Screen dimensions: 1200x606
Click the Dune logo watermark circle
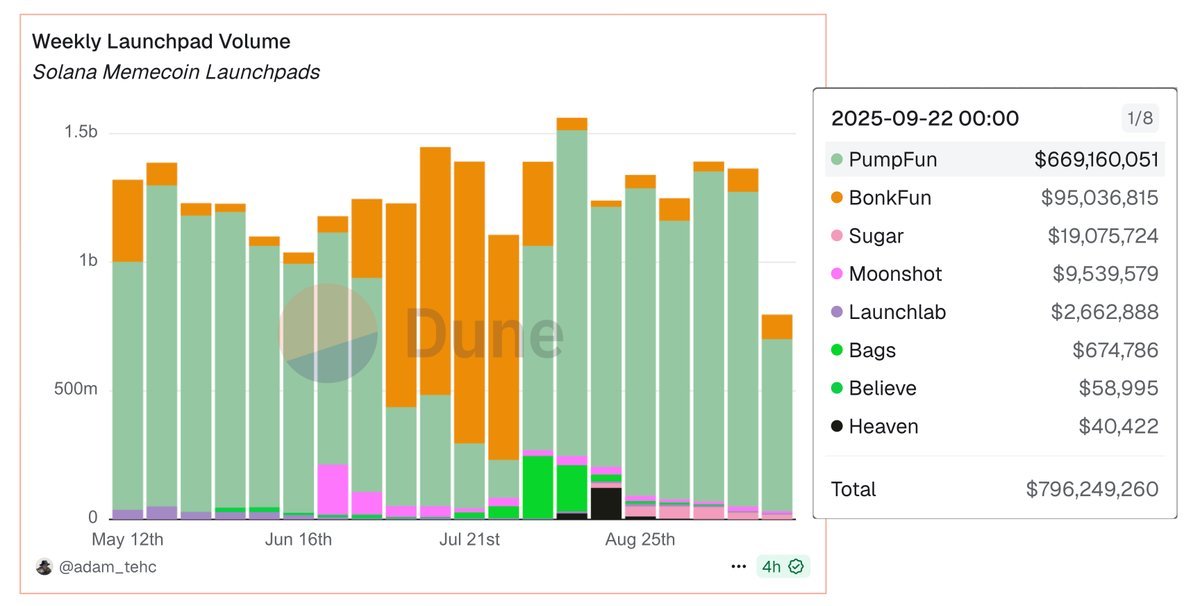(328, 334)
